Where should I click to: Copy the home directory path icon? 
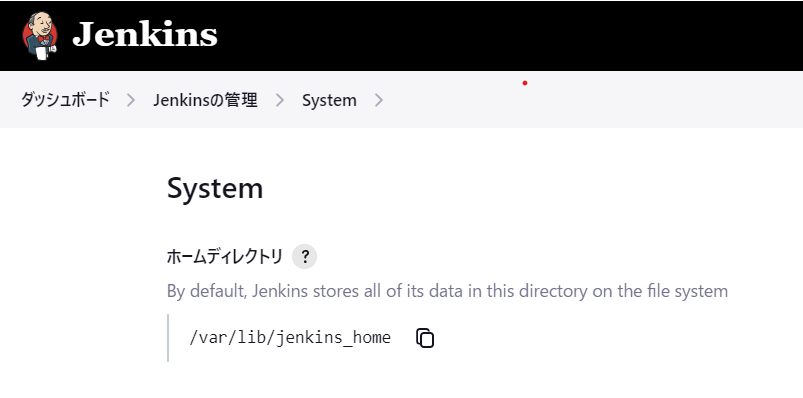(425, 338)
